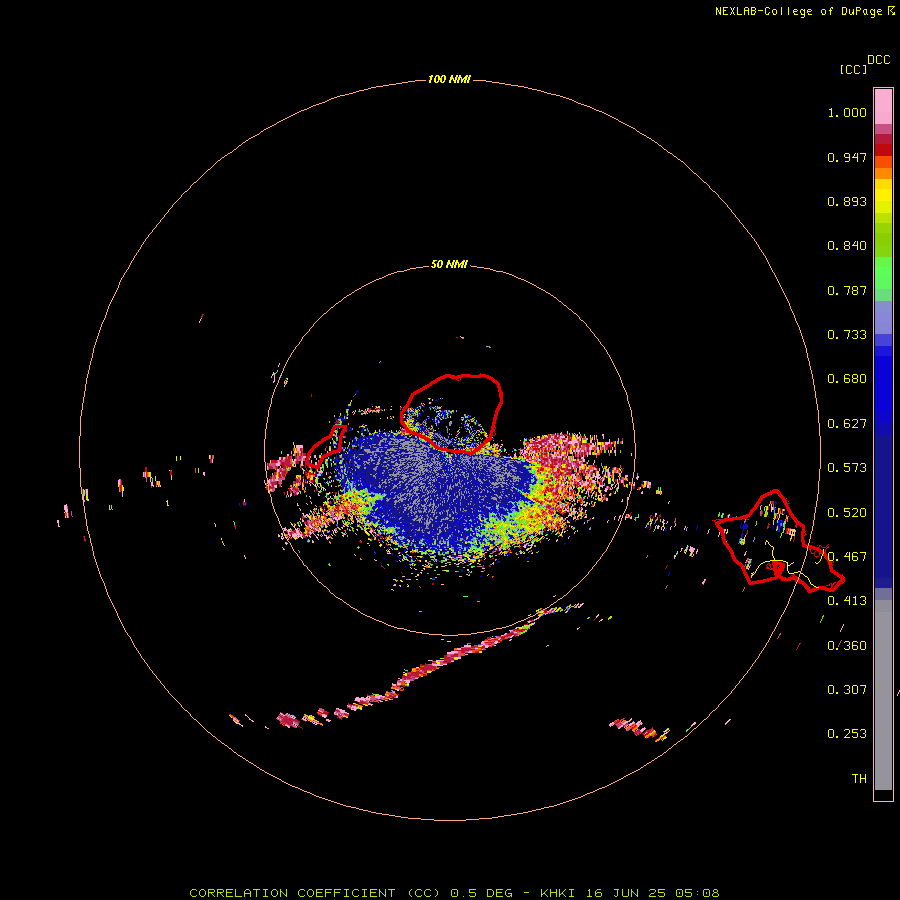Click the NEXLAB-College of DuPage credit text

[x=798, y=11]
